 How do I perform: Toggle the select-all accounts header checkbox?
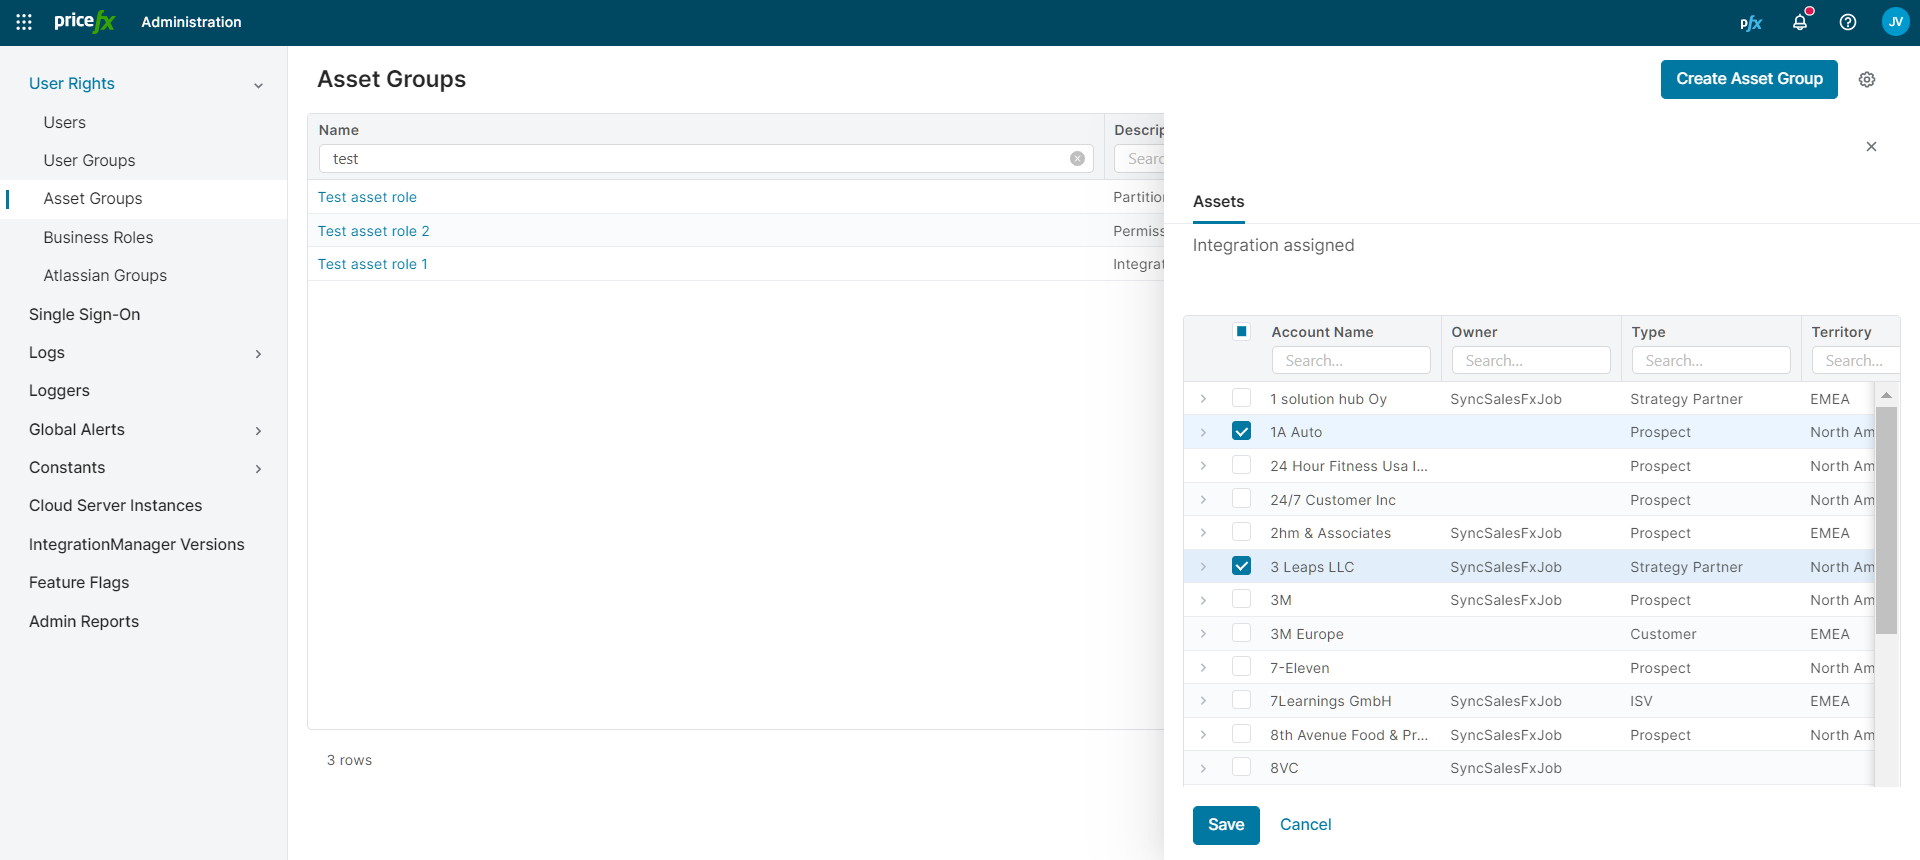tap(1241, 332)
